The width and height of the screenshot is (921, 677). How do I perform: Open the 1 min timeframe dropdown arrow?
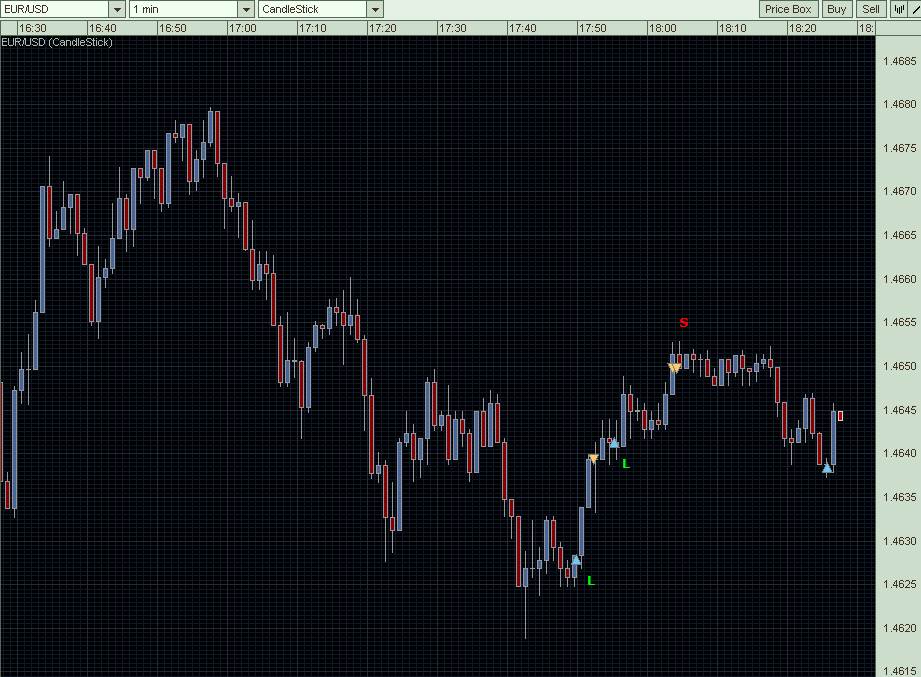pos(247,9)
